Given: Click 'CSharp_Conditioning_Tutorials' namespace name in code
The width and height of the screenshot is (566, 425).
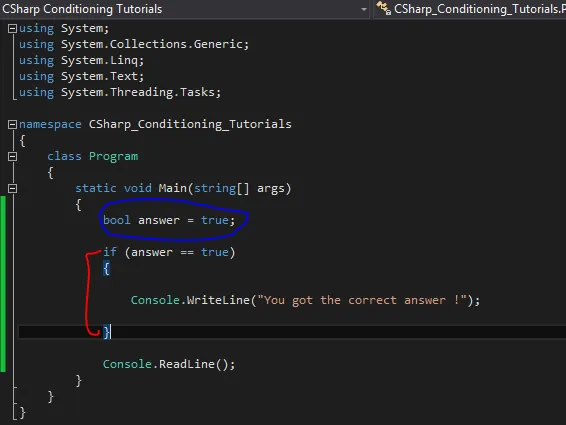Looking at the screenshot, I should point(190,125).
